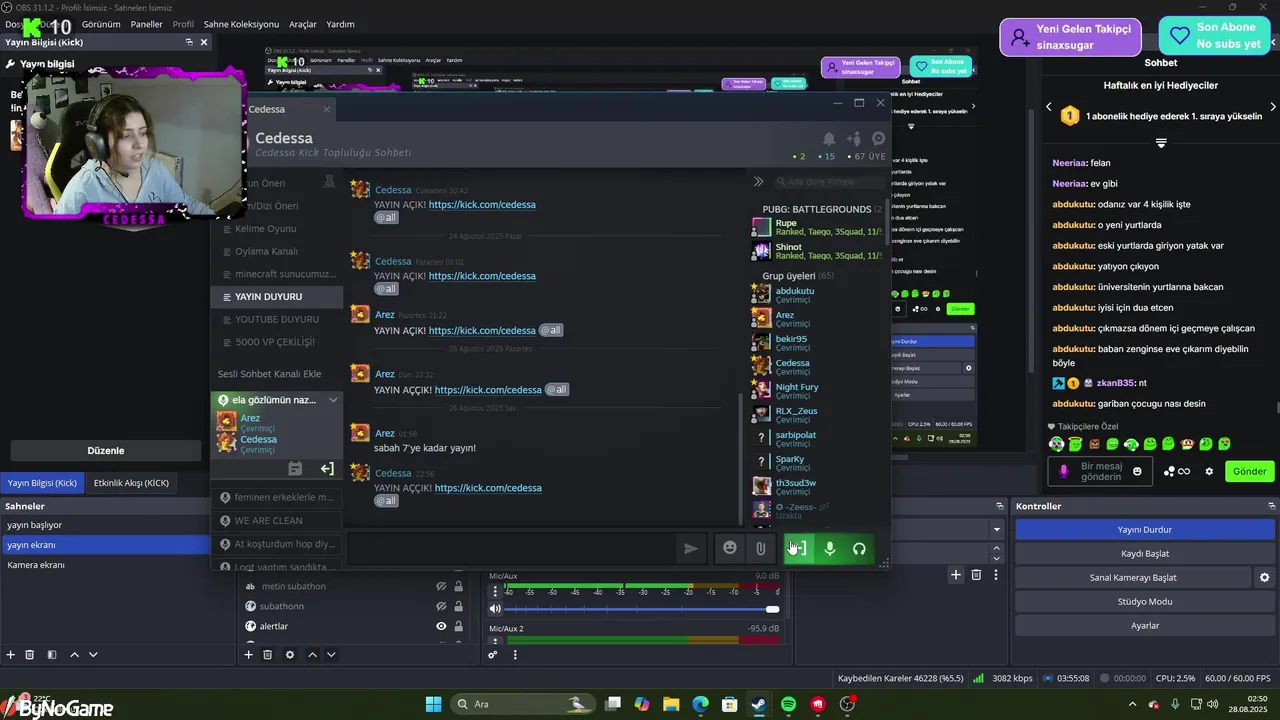This screenshot has width=1280, height=720.
Task: Attach a file with paperclip in Steam chat
Action: (x=760, y=548)
